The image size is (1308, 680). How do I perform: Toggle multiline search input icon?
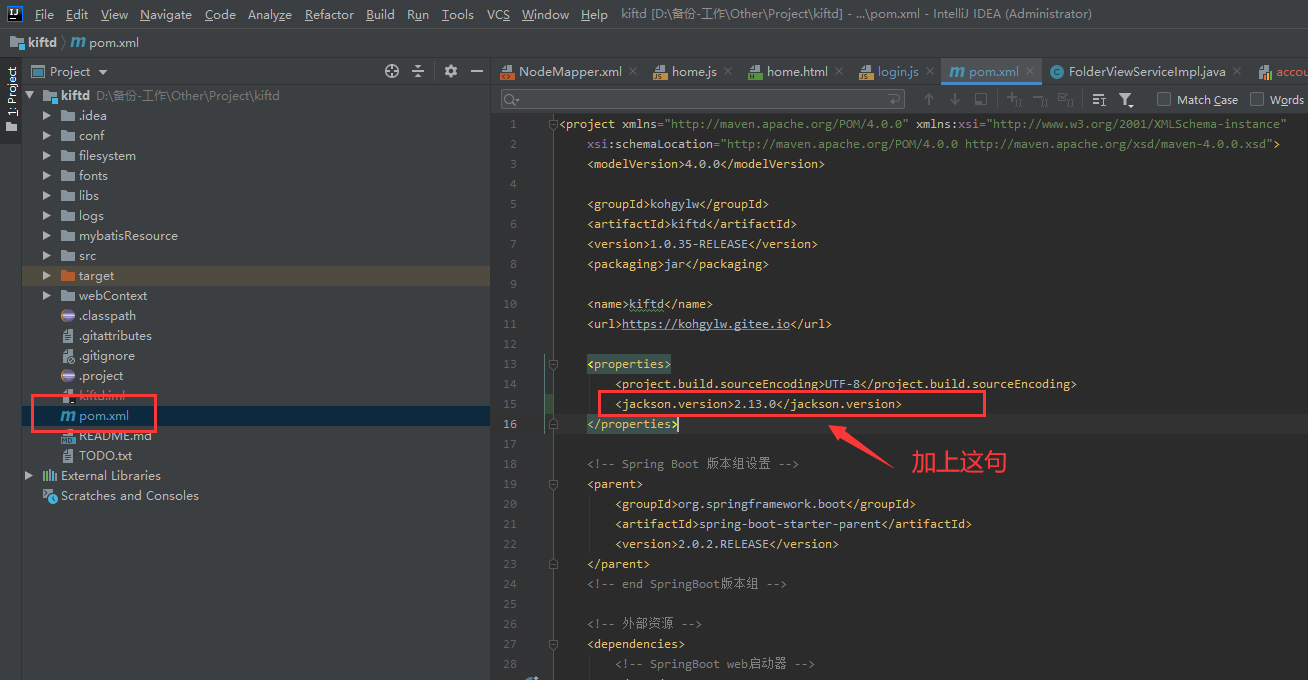click(1099, 99)
